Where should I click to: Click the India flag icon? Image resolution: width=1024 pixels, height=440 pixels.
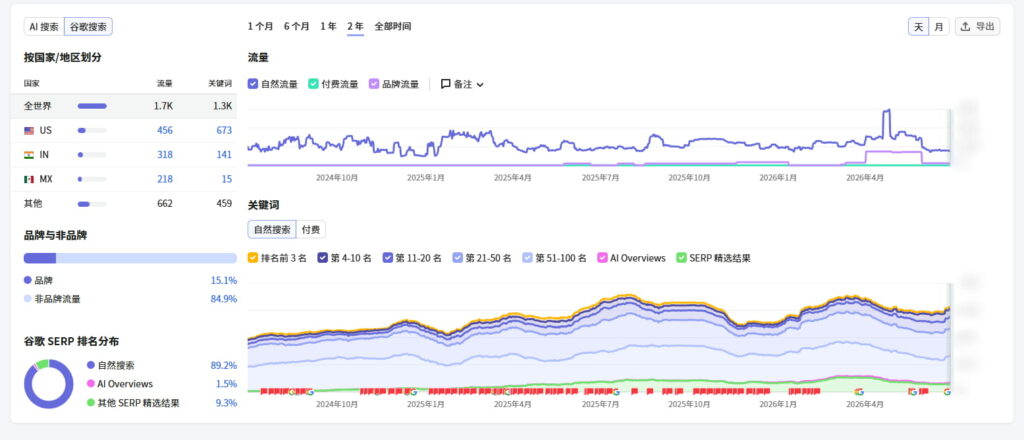pyautogui.click(x=29, y=155)
